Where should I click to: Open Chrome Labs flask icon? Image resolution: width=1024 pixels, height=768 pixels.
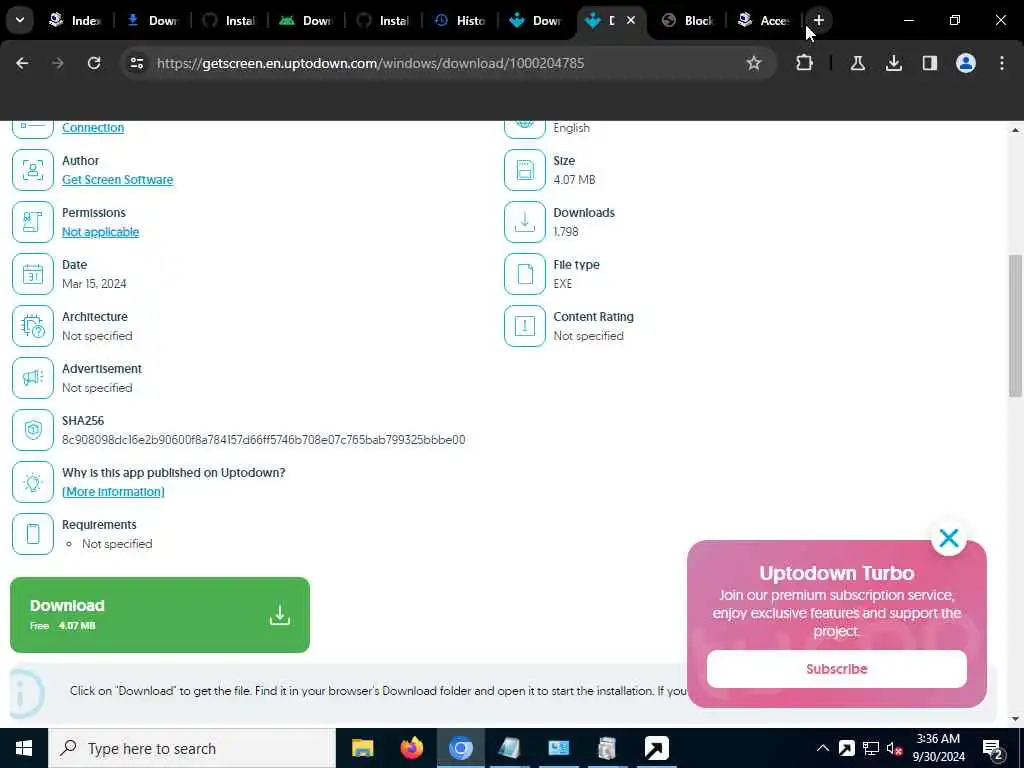tap(858, 63)
